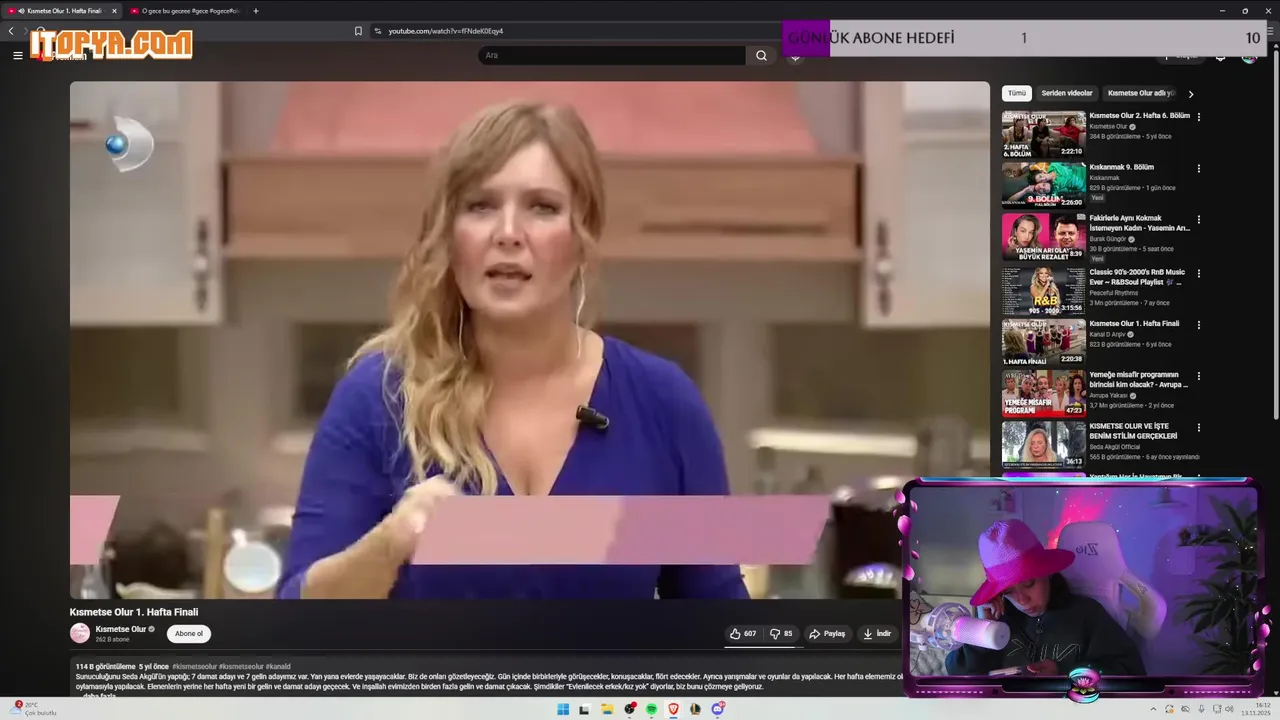Open the YouTube hamburger guide menu
Image resolution: width=1280 pixels, height=720 pixels.
point(17,56)
